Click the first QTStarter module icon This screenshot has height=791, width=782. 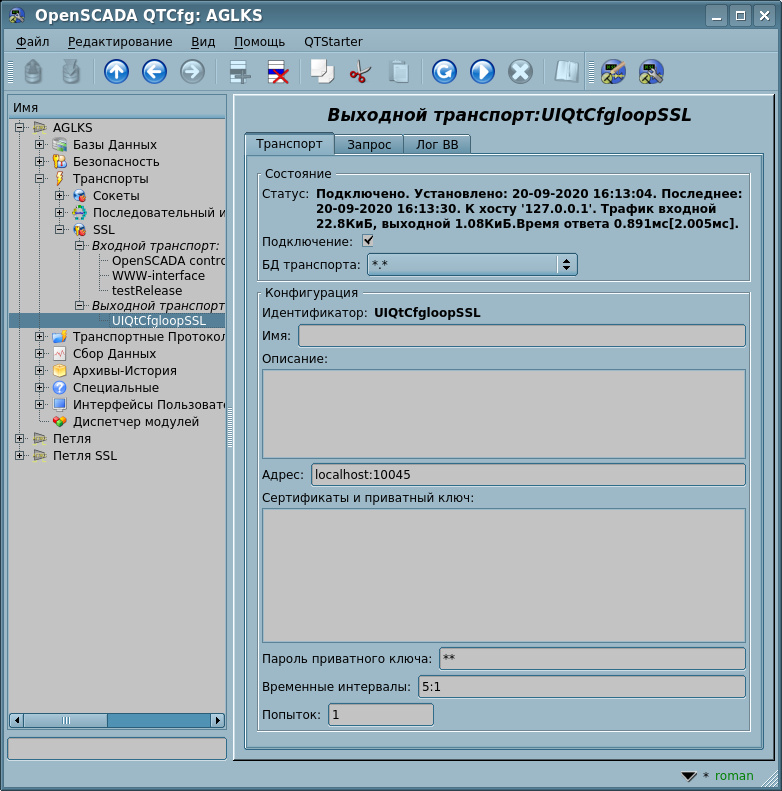point(613,72)
